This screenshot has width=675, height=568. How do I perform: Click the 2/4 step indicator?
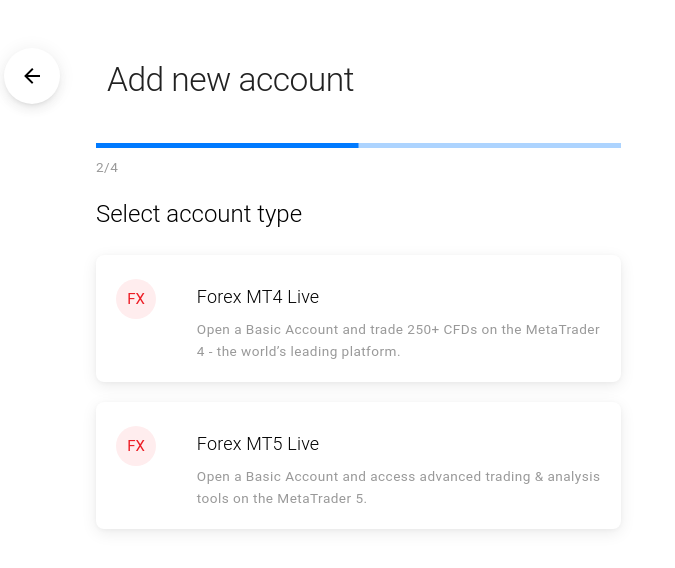pyautogui.click(x=107, y=168)
